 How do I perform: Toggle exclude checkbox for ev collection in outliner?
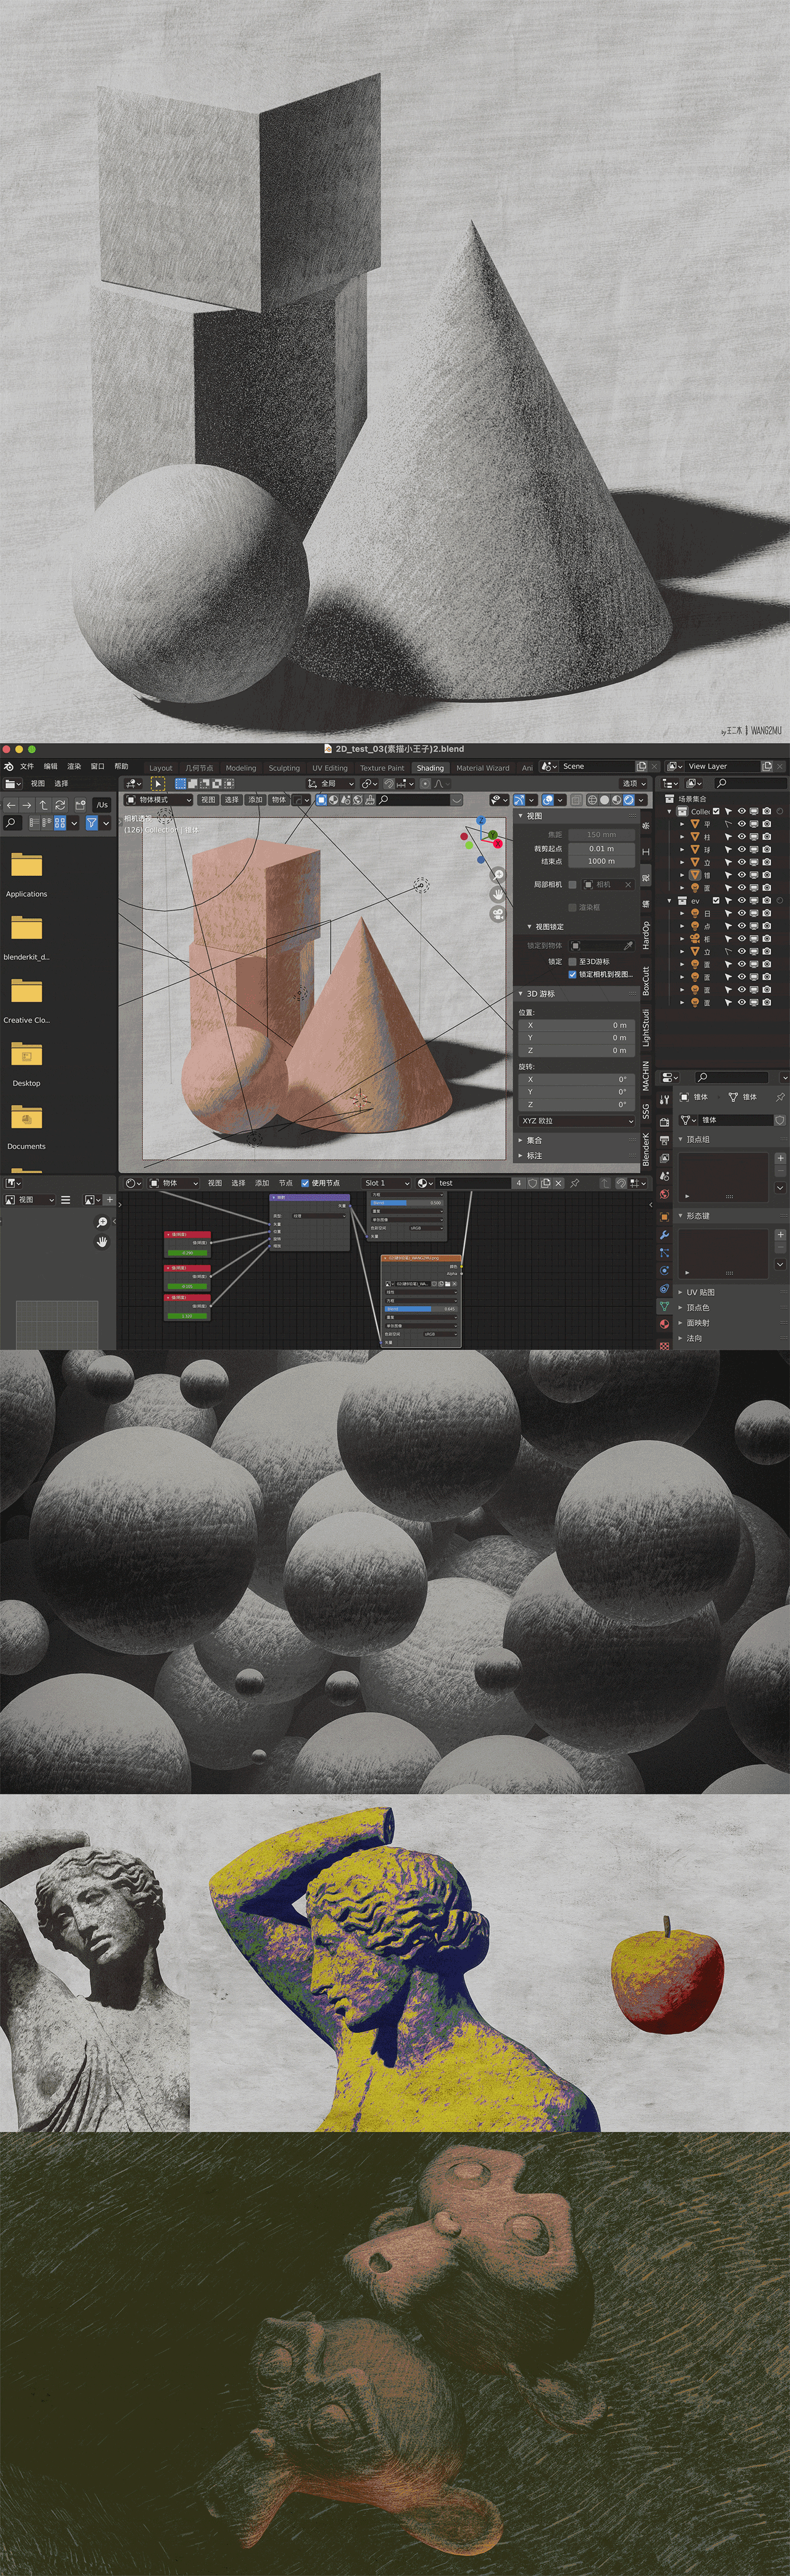[716, 900]
